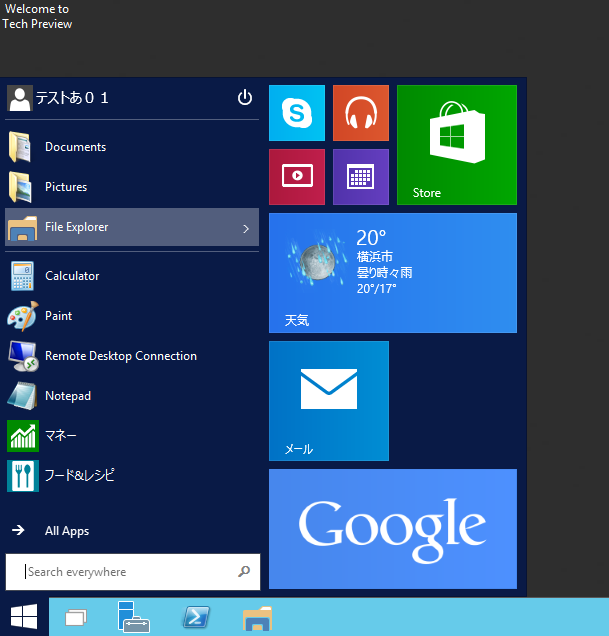Launch Notepad
The width and height of the screenshot is (609, 636).
click(132, 396)
